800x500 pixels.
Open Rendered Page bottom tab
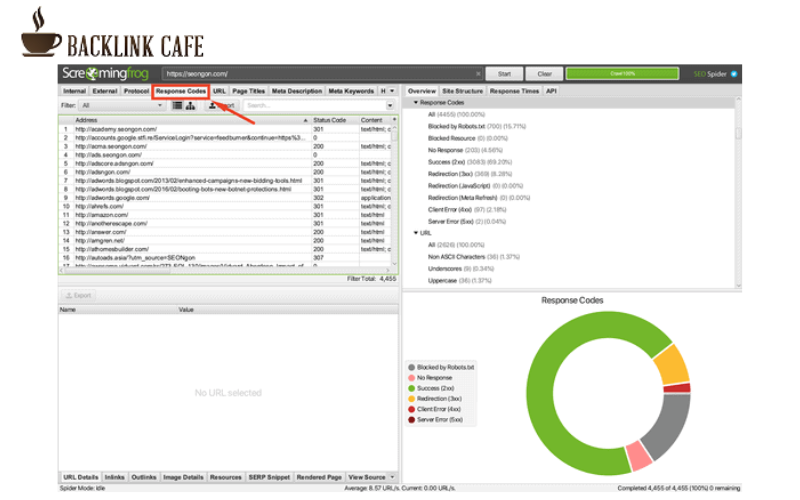[319, 477]
